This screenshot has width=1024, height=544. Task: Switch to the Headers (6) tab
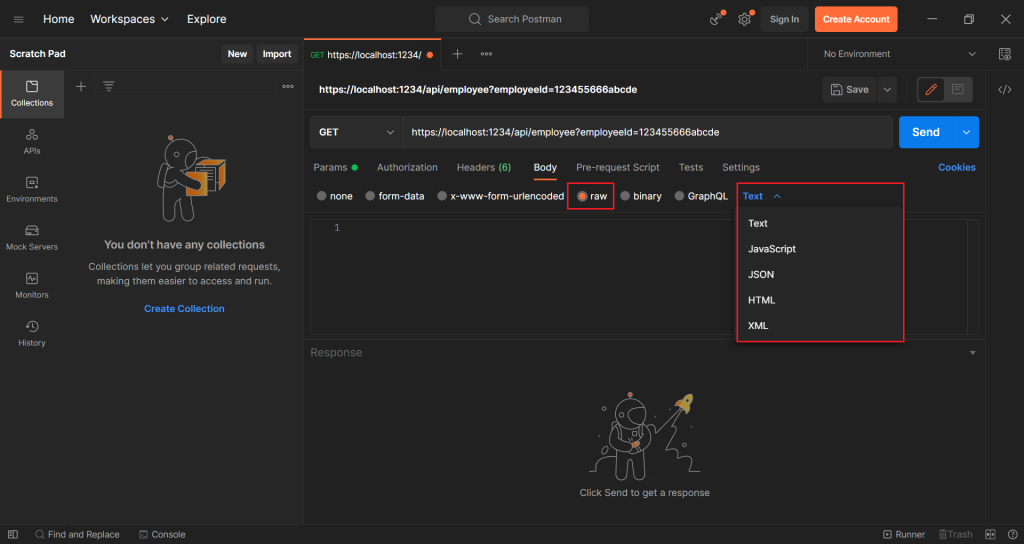click(483, 167)
